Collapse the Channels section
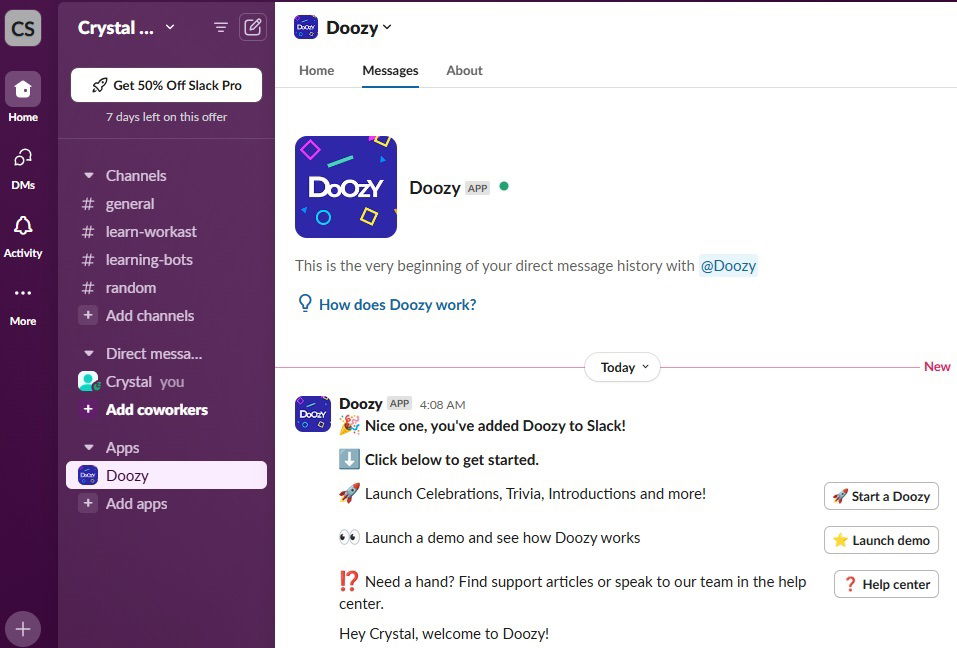957x648 pixels. coord(89,175)
